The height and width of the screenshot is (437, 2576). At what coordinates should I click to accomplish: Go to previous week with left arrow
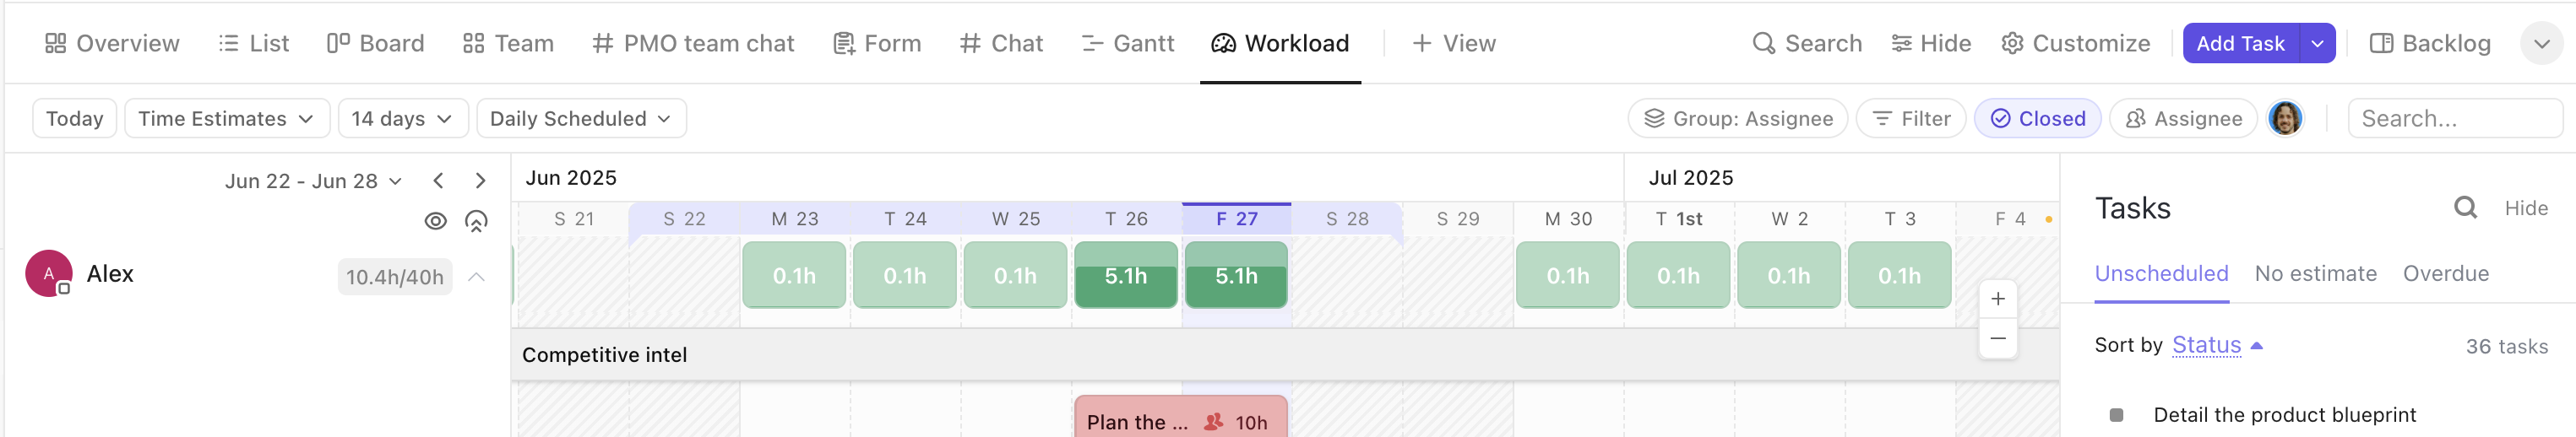click(438, 181)
